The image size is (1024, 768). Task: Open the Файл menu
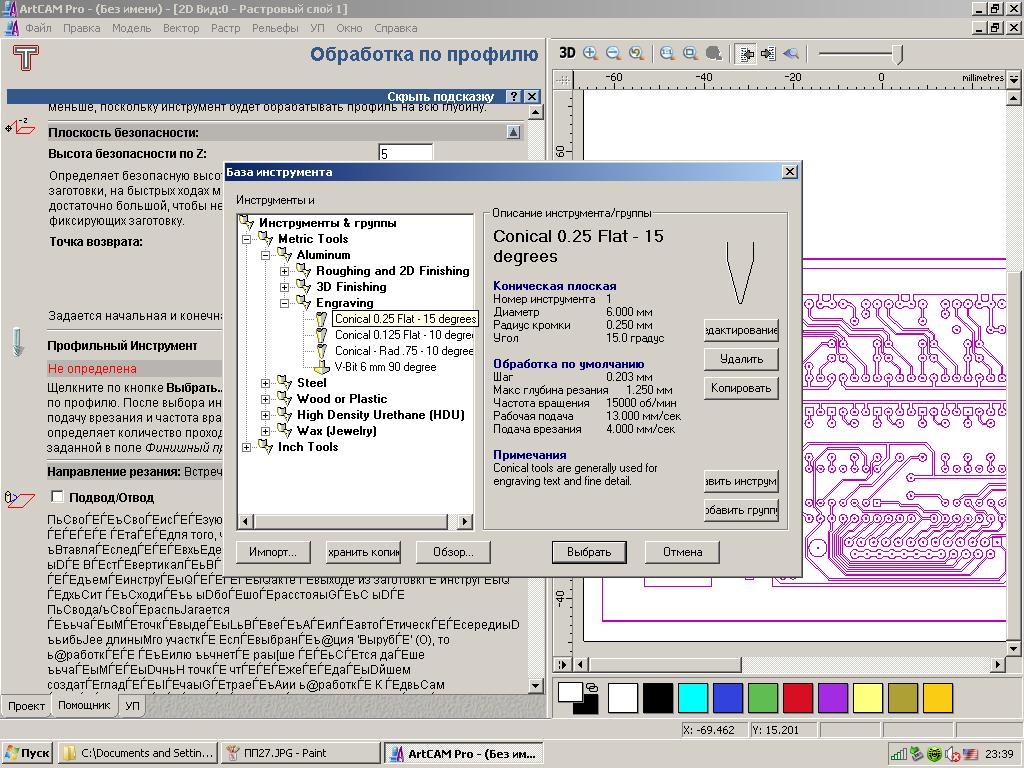tap(39, 28)
